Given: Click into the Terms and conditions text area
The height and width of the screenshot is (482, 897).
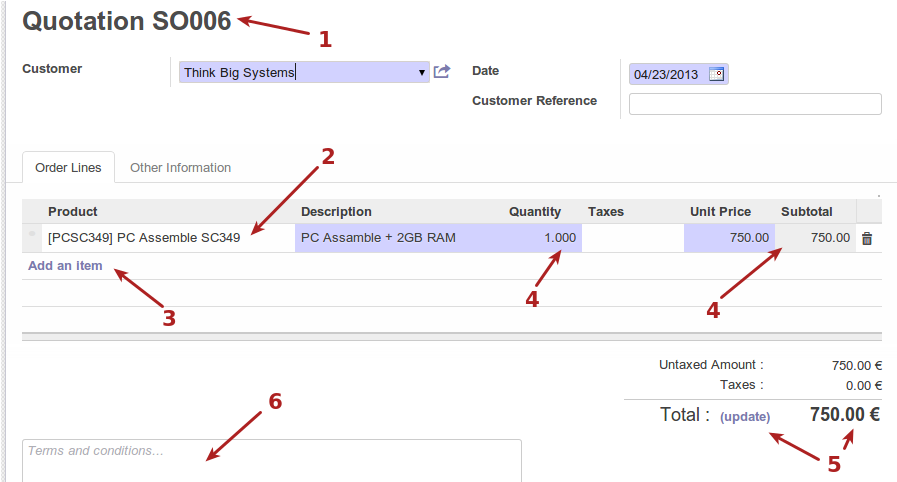Looking at the screenshot, I should pyautogui.click(x=271, y=460).
